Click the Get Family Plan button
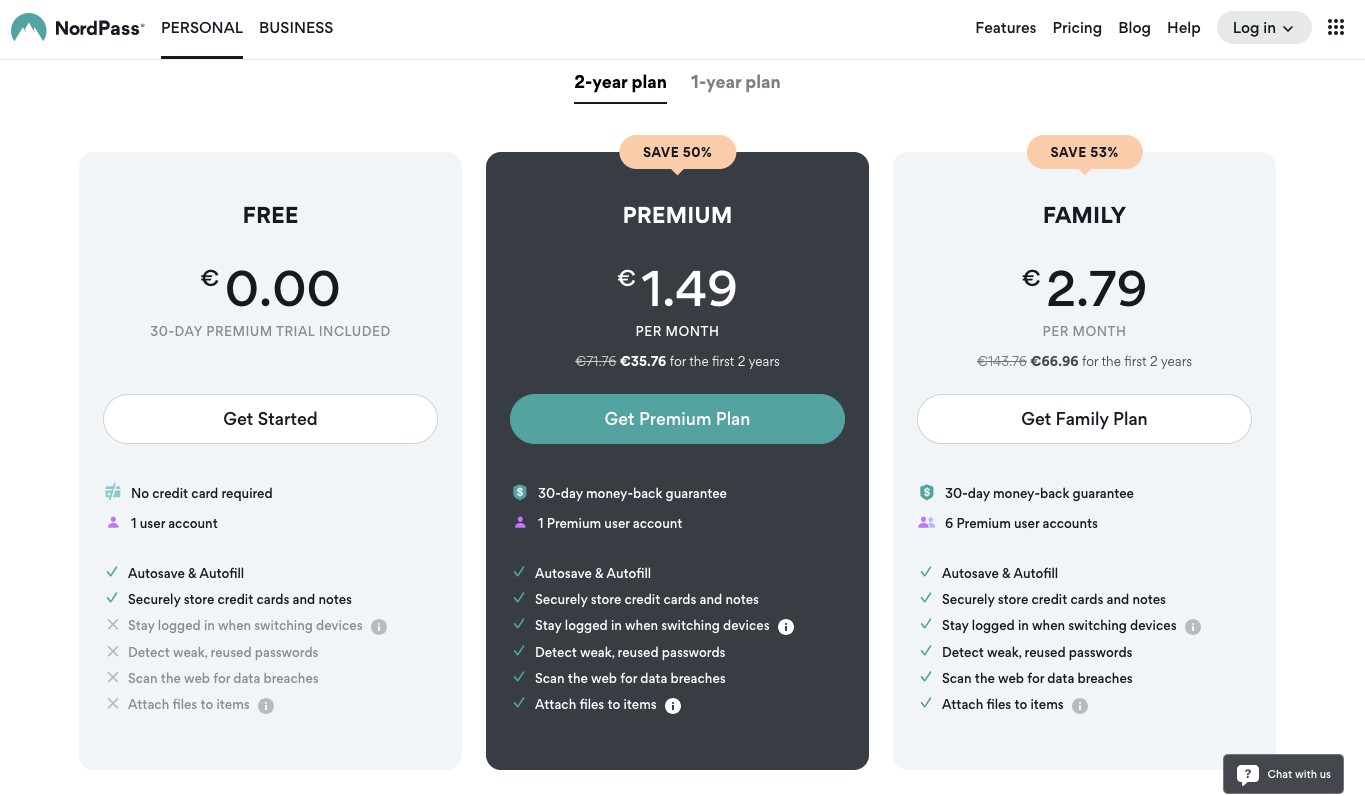Image resolution: width=1365 pixels, height=796 pixels. coord(1084,419)
